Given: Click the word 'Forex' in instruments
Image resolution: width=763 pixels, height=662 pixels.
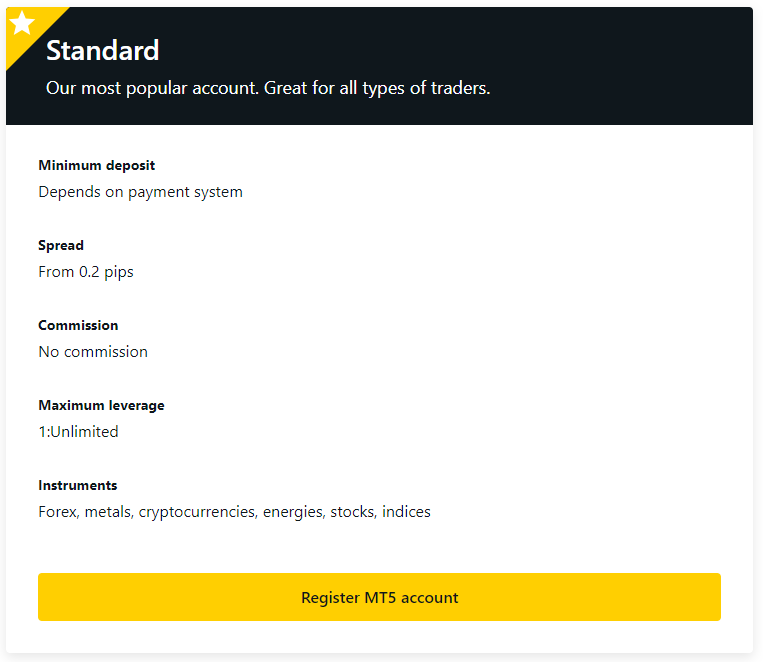Looking at the screenshot, I should [57, 511].
